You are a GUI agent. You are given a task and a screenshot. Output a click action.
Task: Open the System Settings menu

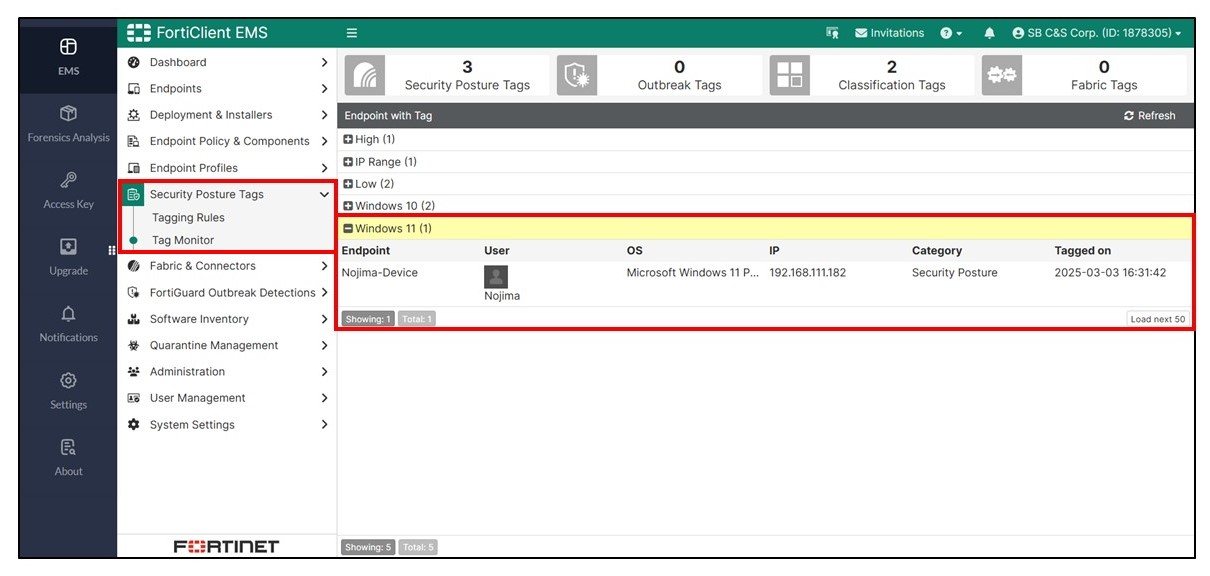227,425
